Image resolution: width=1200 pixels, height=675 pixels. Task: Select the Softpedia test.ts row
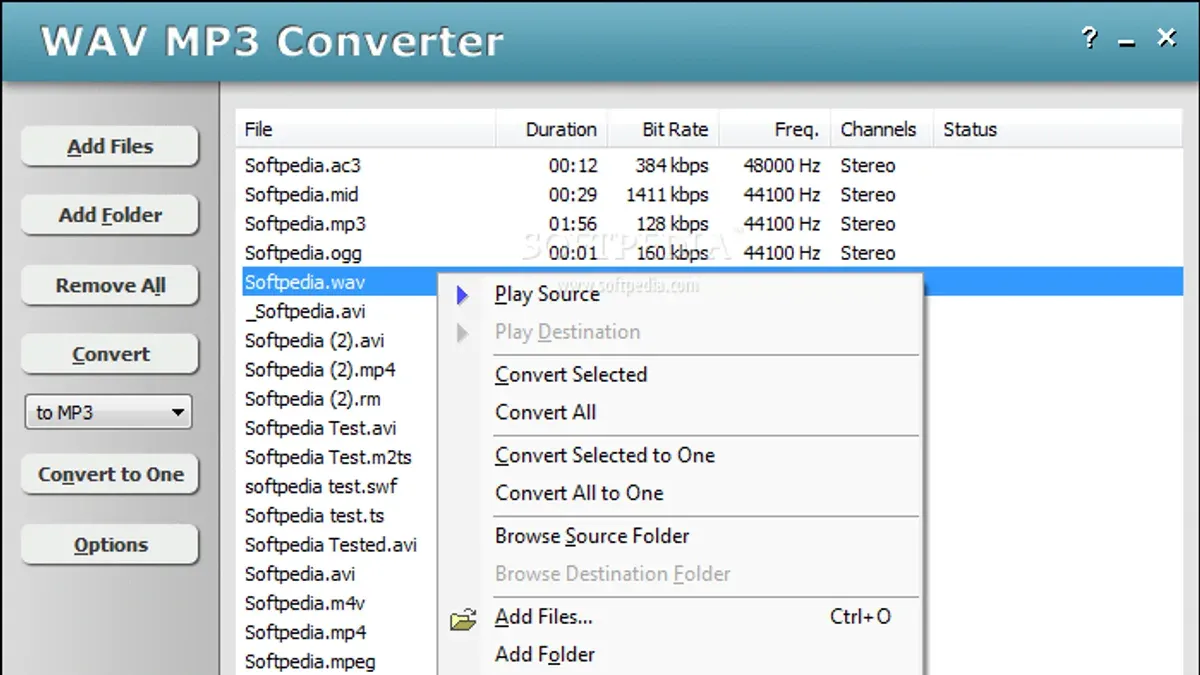pos(314,515)
